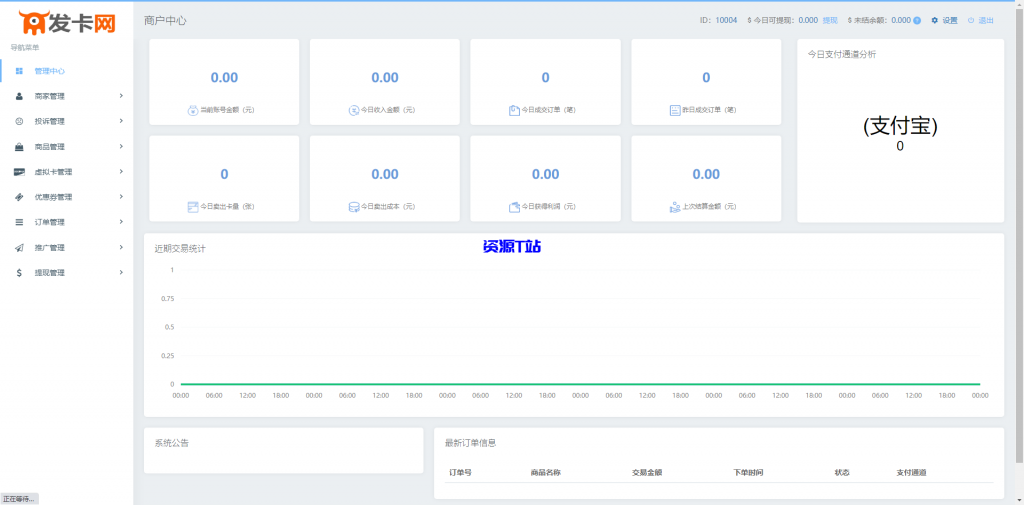Click the 提现 link in the header

pos(830,20)
